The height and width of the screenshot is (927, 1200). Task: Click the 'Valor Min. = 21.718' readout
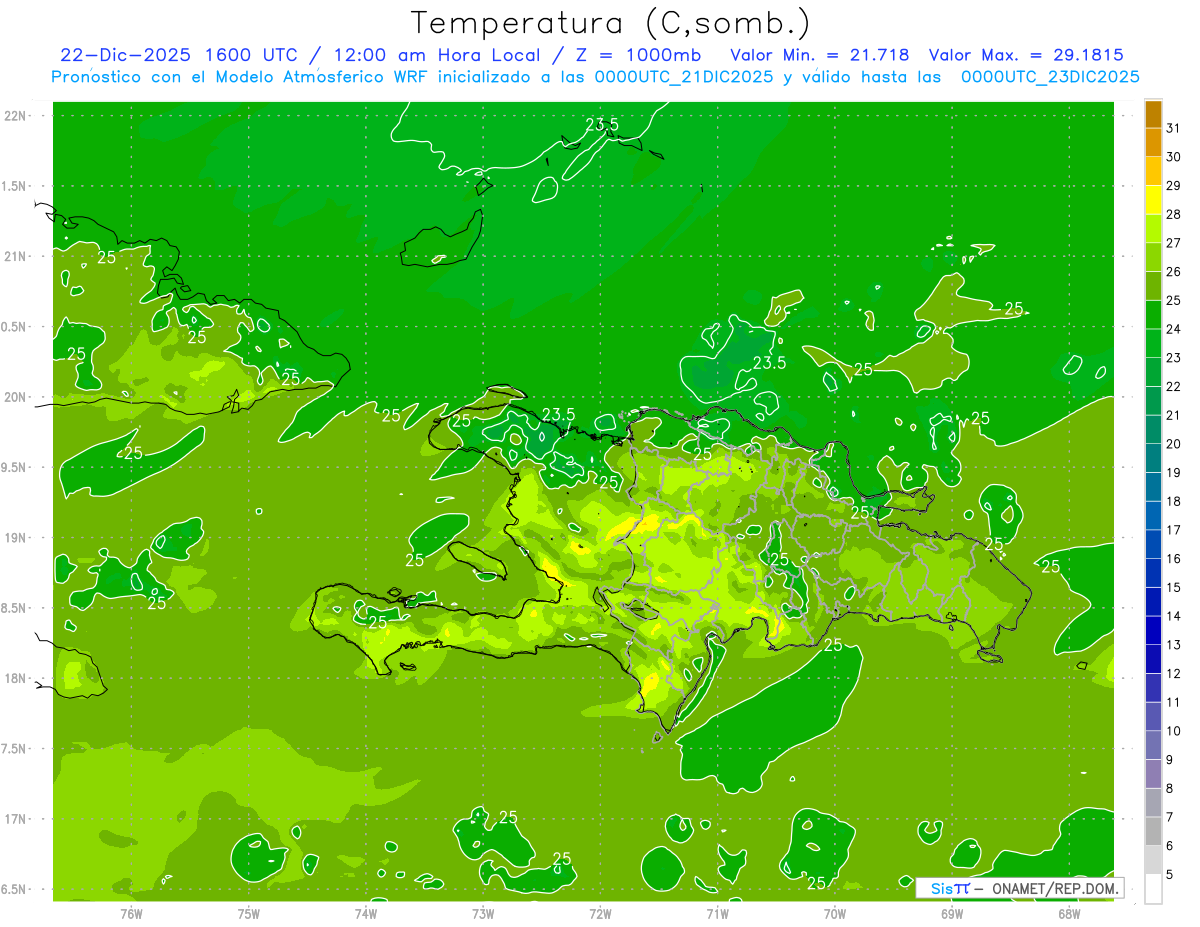tap(820, 55)
